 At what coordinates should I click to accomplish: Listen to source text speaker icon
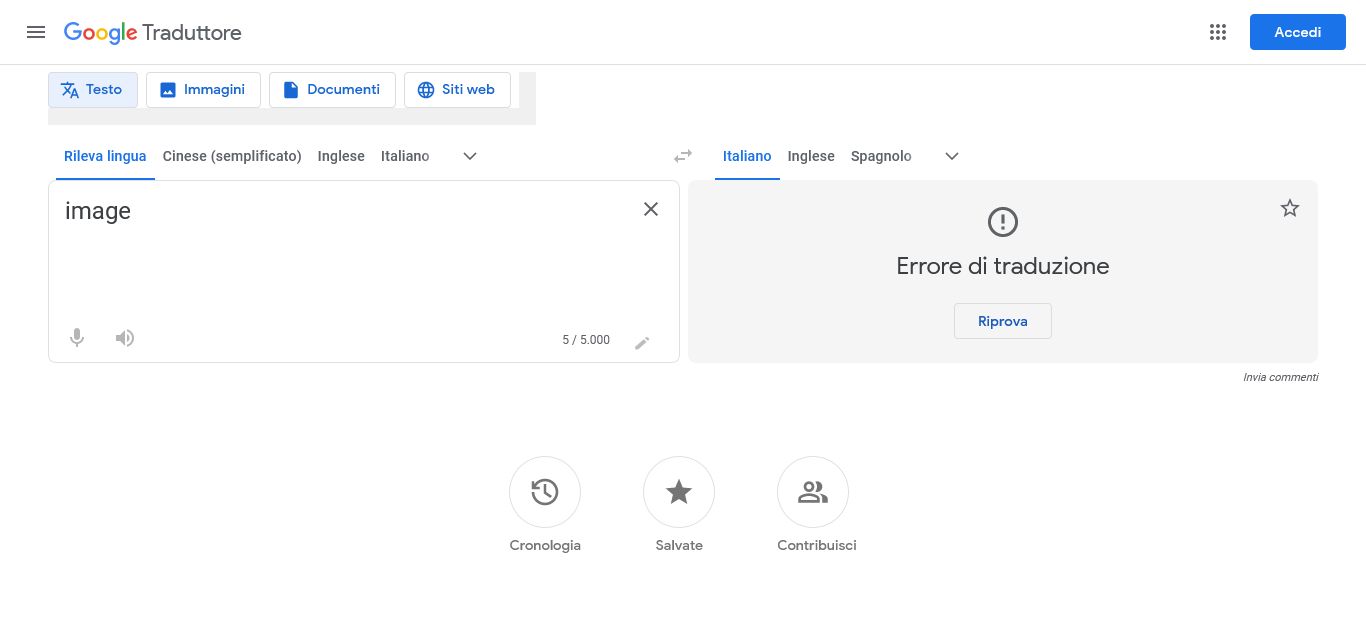(x=125, y=338)
